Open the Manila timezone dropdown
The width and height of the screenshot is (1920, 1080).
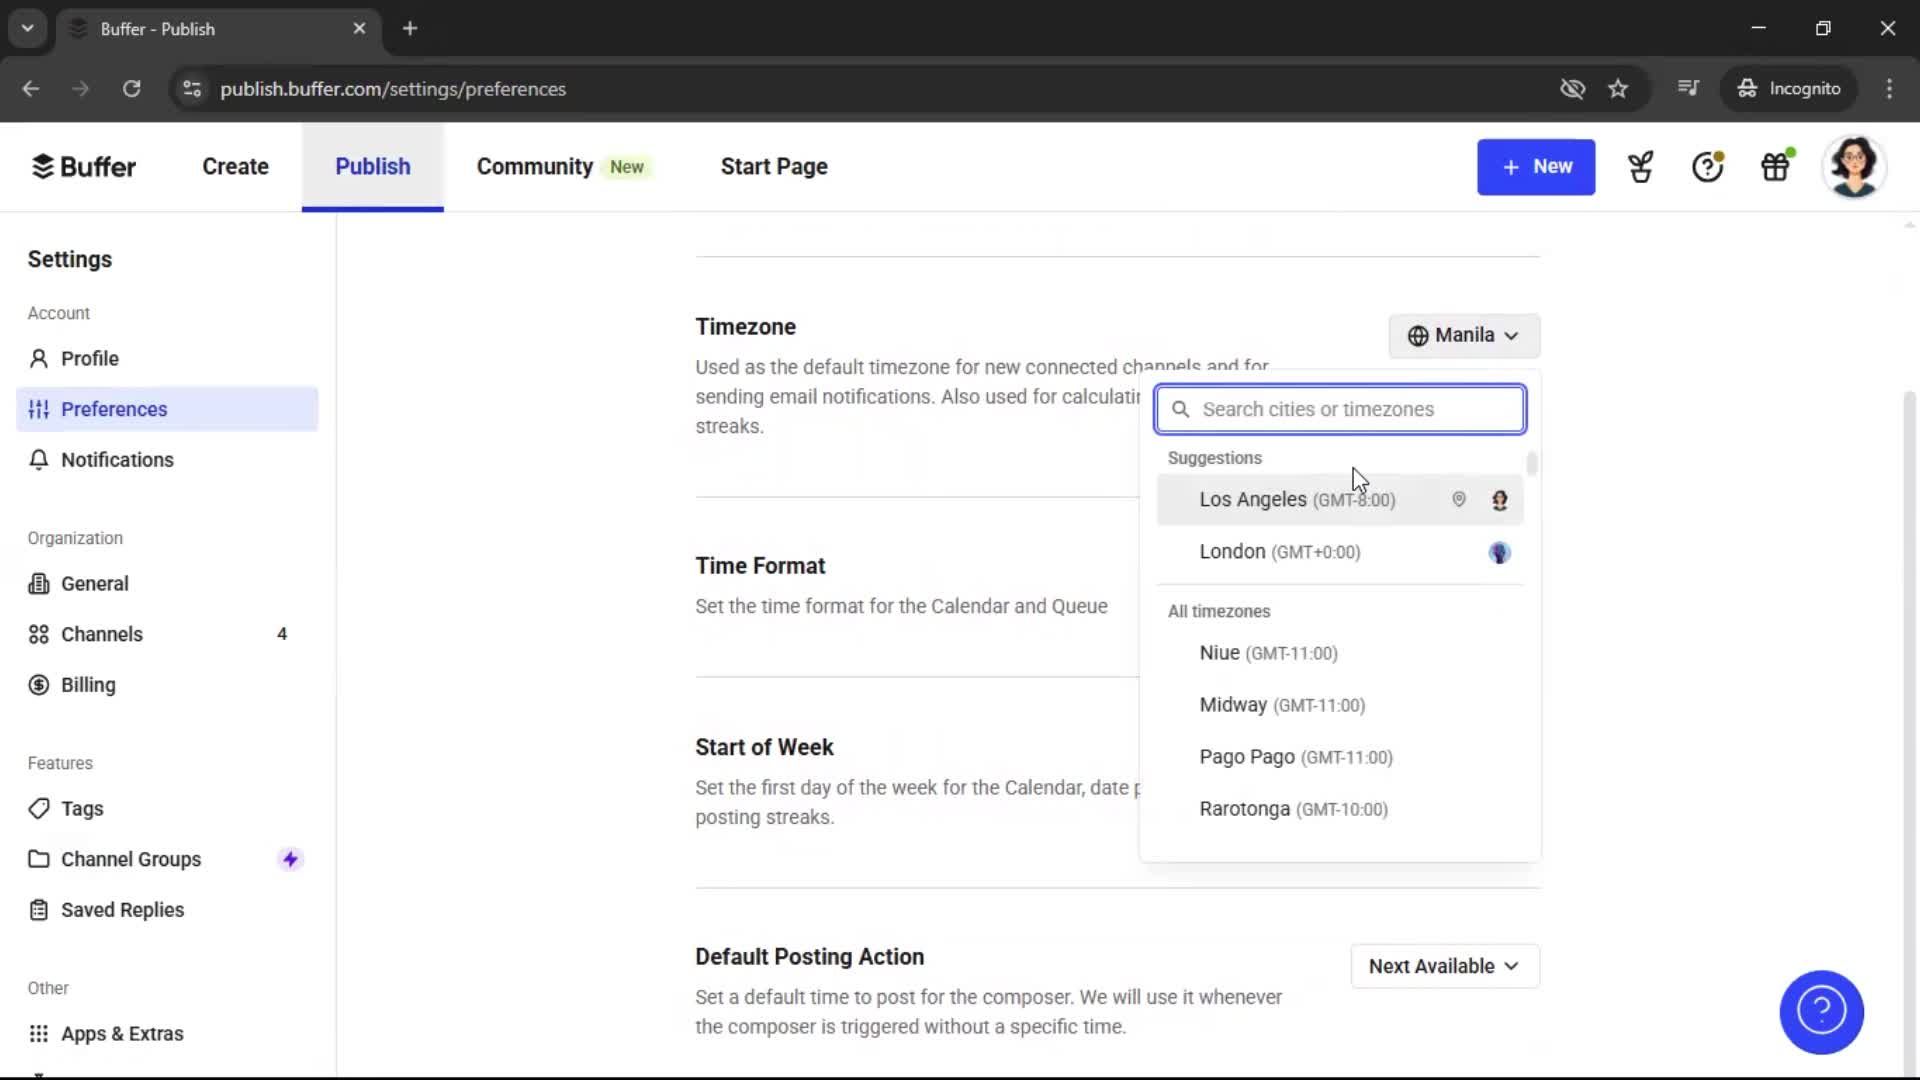(x=1463, y=335)
